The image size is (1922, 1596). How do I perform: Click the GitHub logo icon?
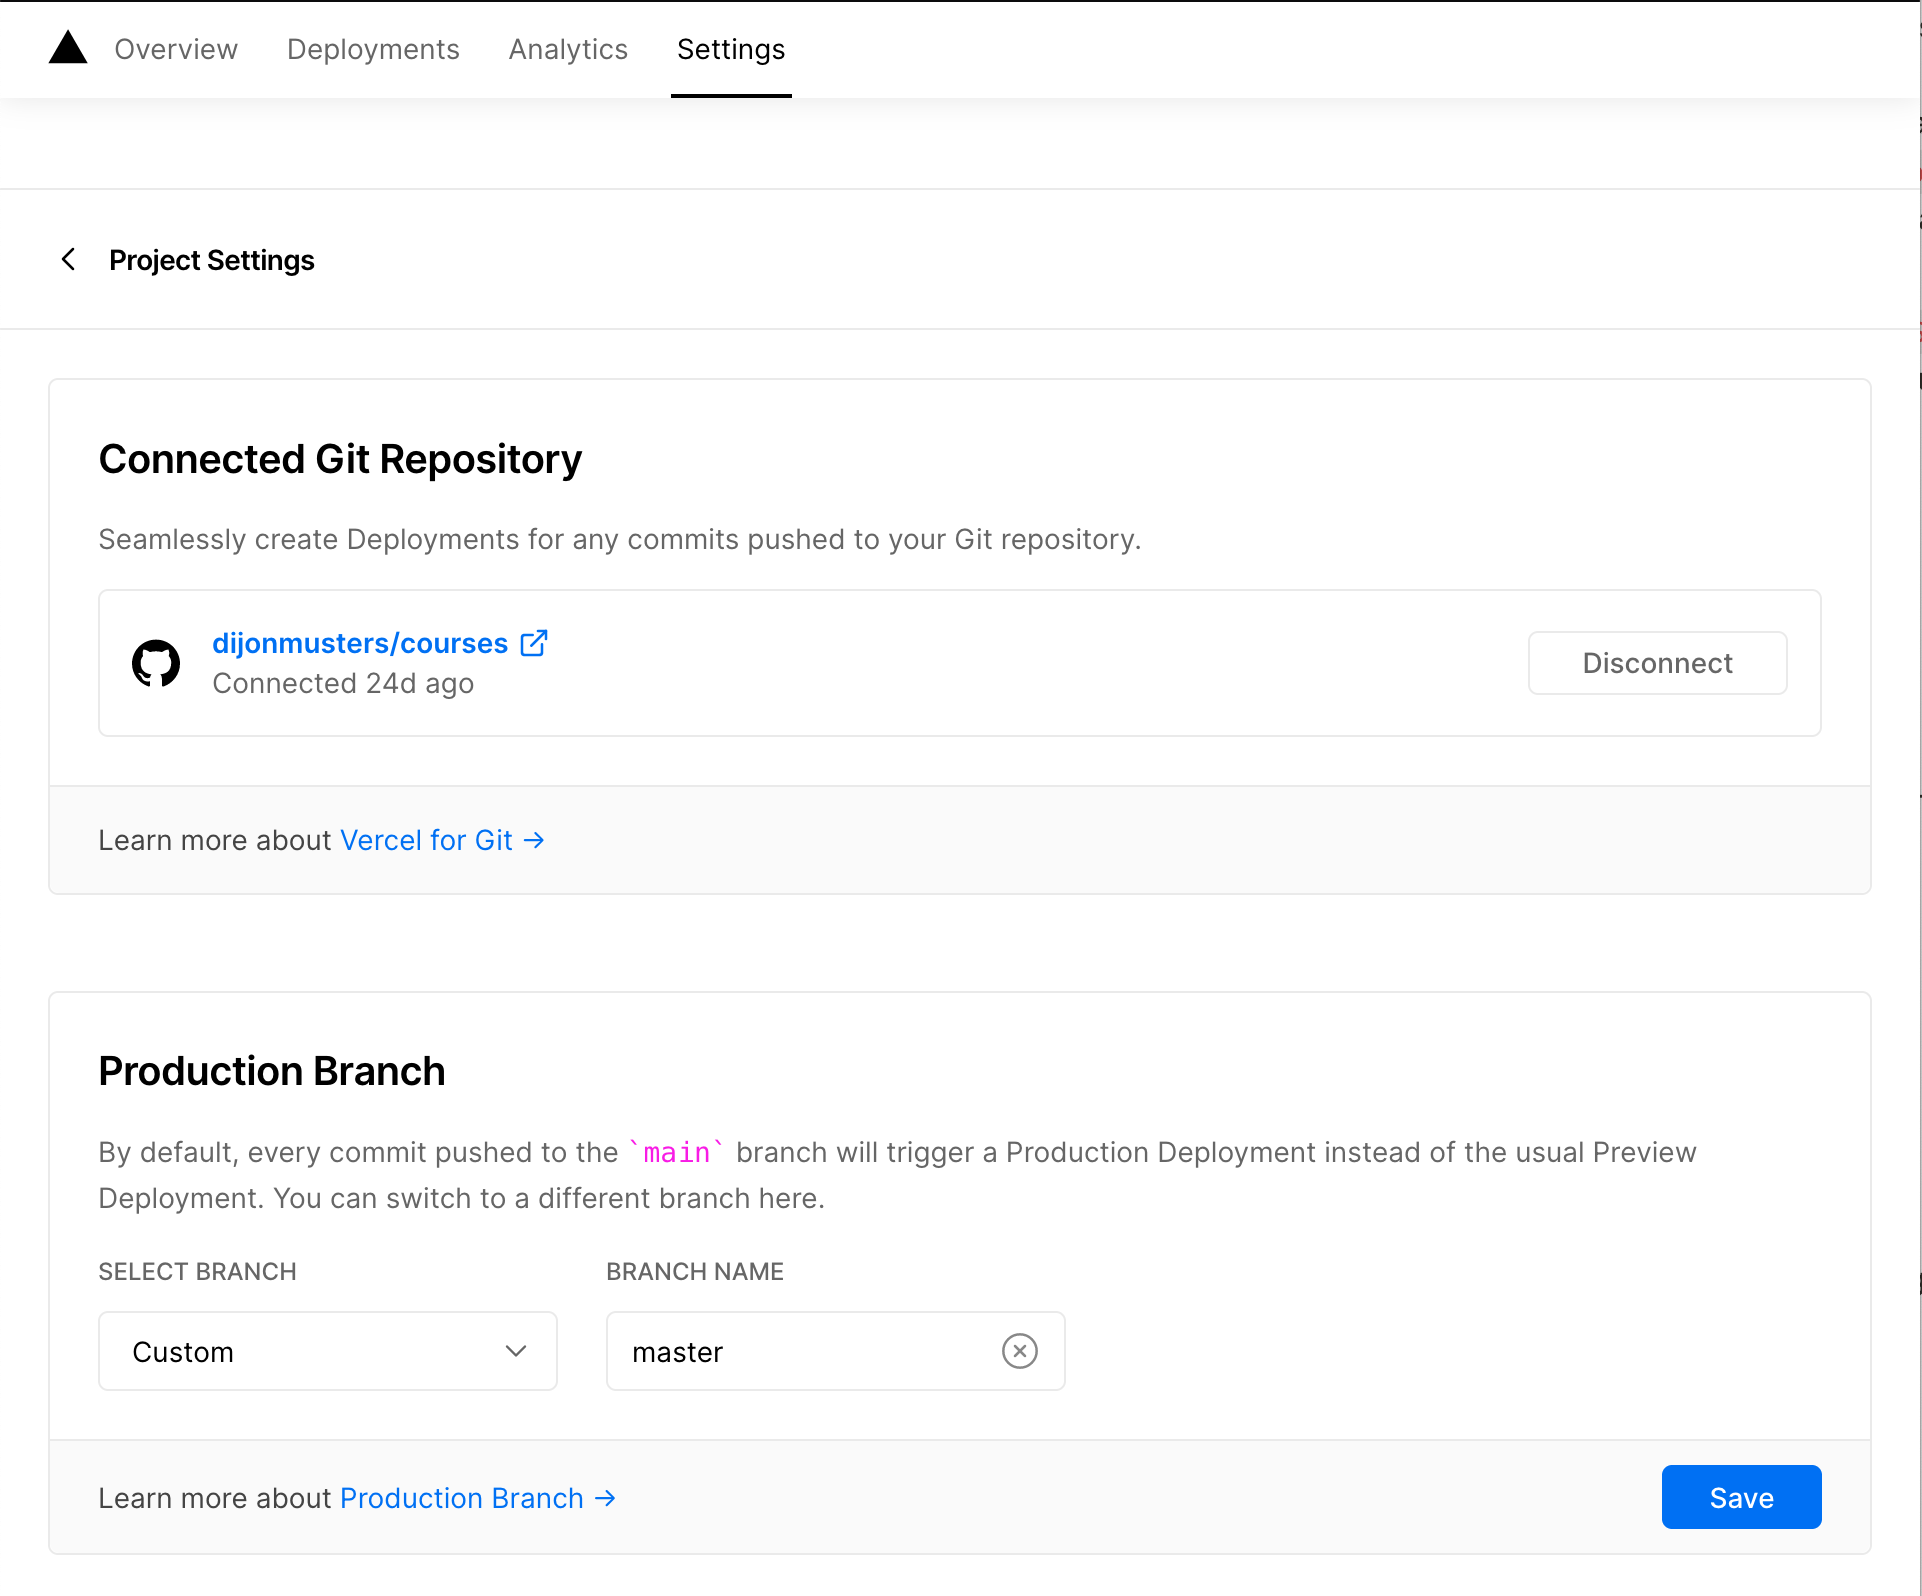156,663
